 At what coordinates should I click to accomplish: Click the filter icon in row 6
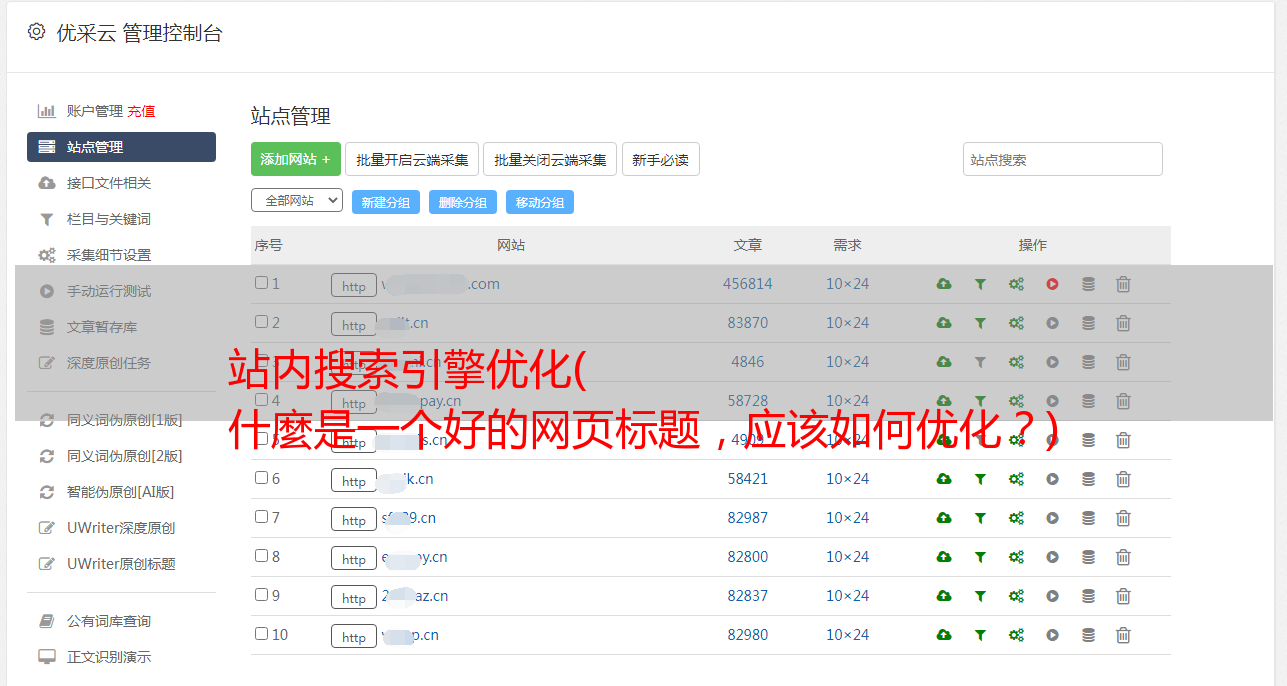[x=980, y=479]
